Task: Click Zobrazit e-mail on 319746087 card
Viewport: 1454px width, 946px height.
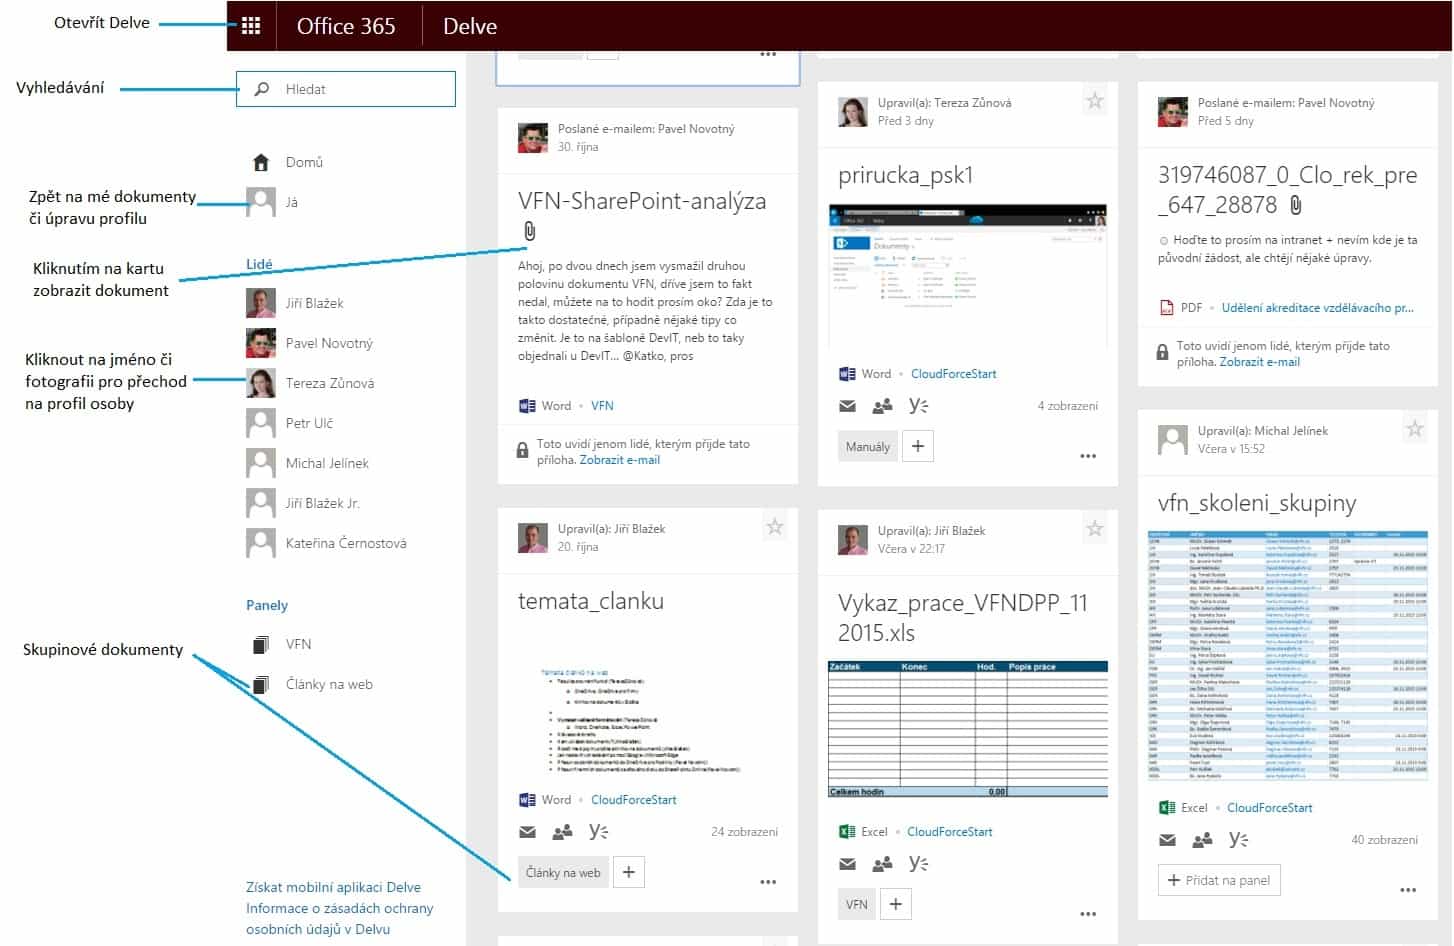Action: click(x=1259, y=362)
